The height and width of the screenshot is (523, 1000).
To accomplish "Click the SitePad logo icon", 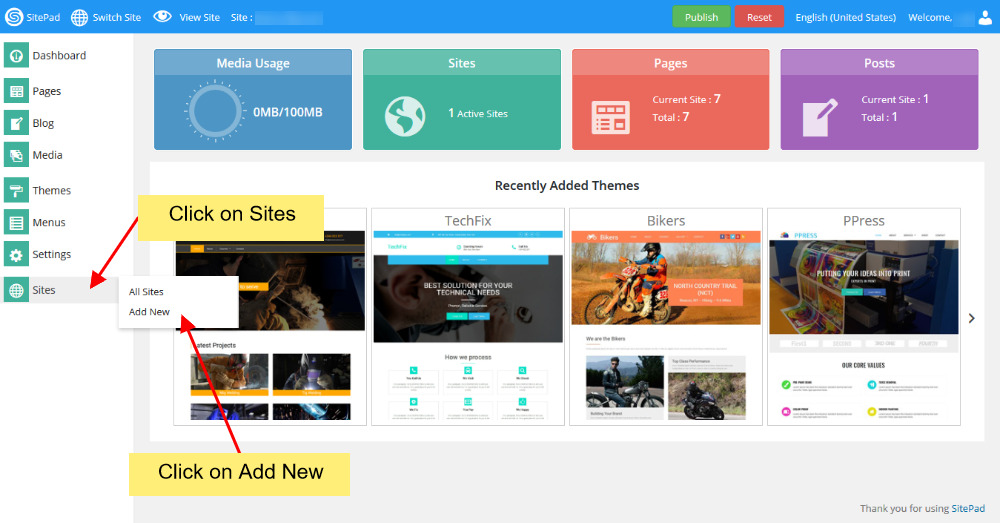I will [x=13, y=17].
